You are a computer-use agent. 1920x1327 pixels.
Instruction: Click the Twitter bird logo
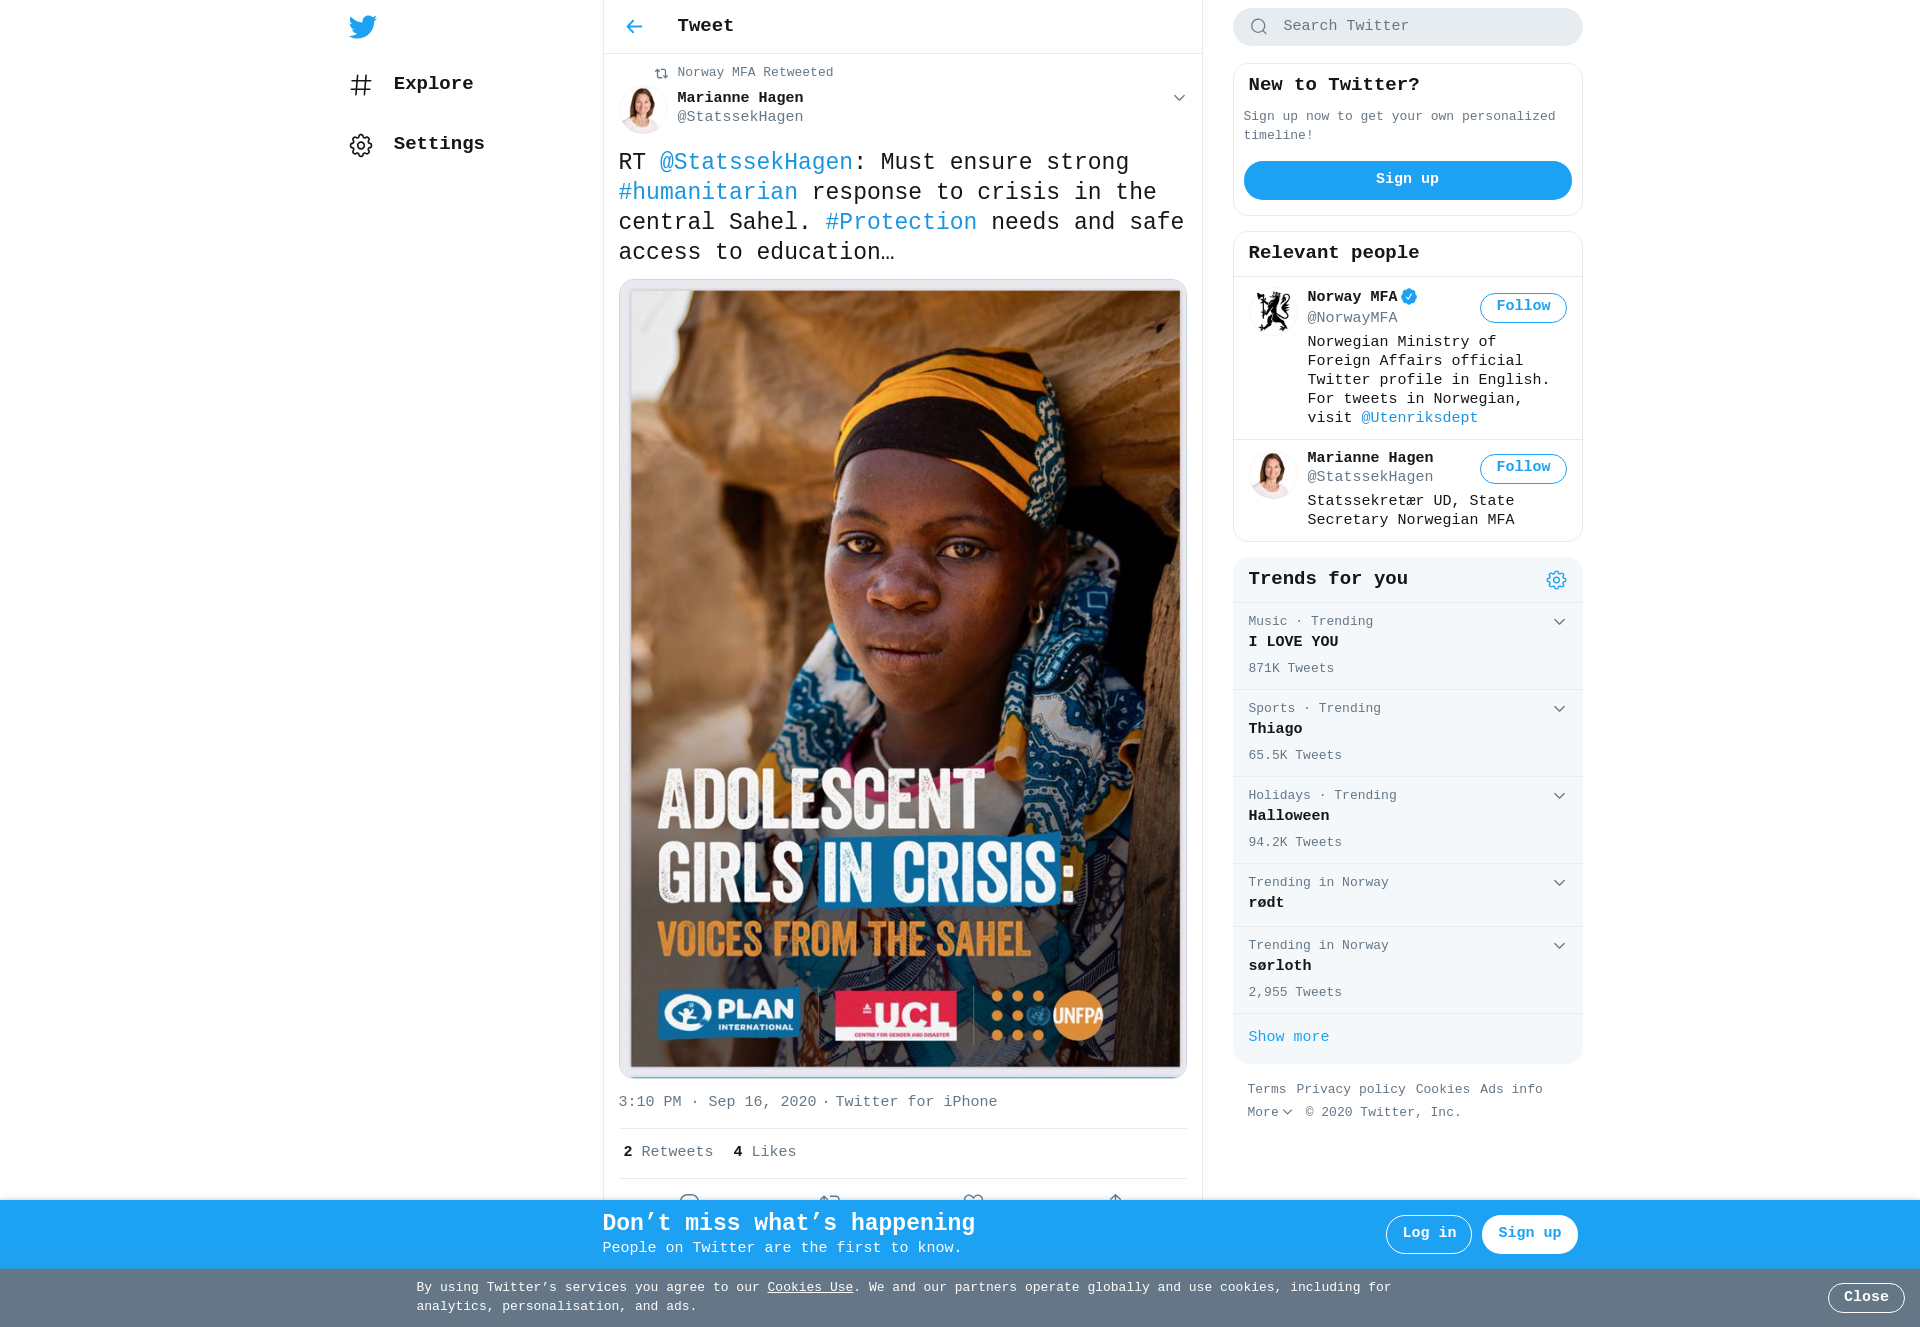click(363, 27)
